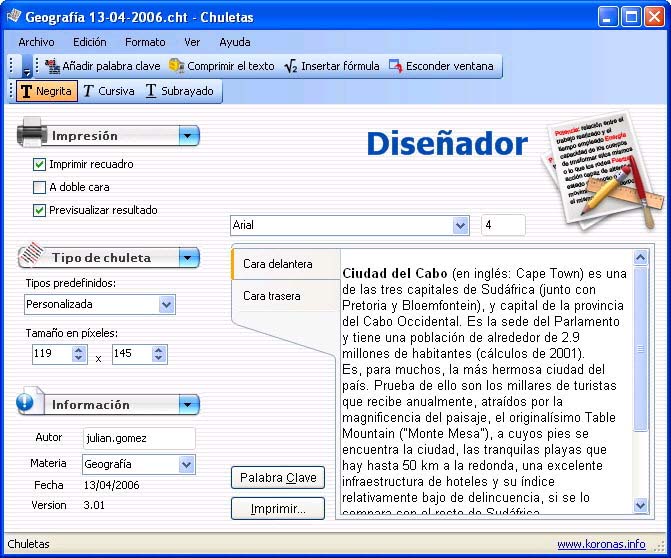The width and height of the screenshot is (671, 558).
Task: Toggle Subrayado underline formatting
Action: 180,91
